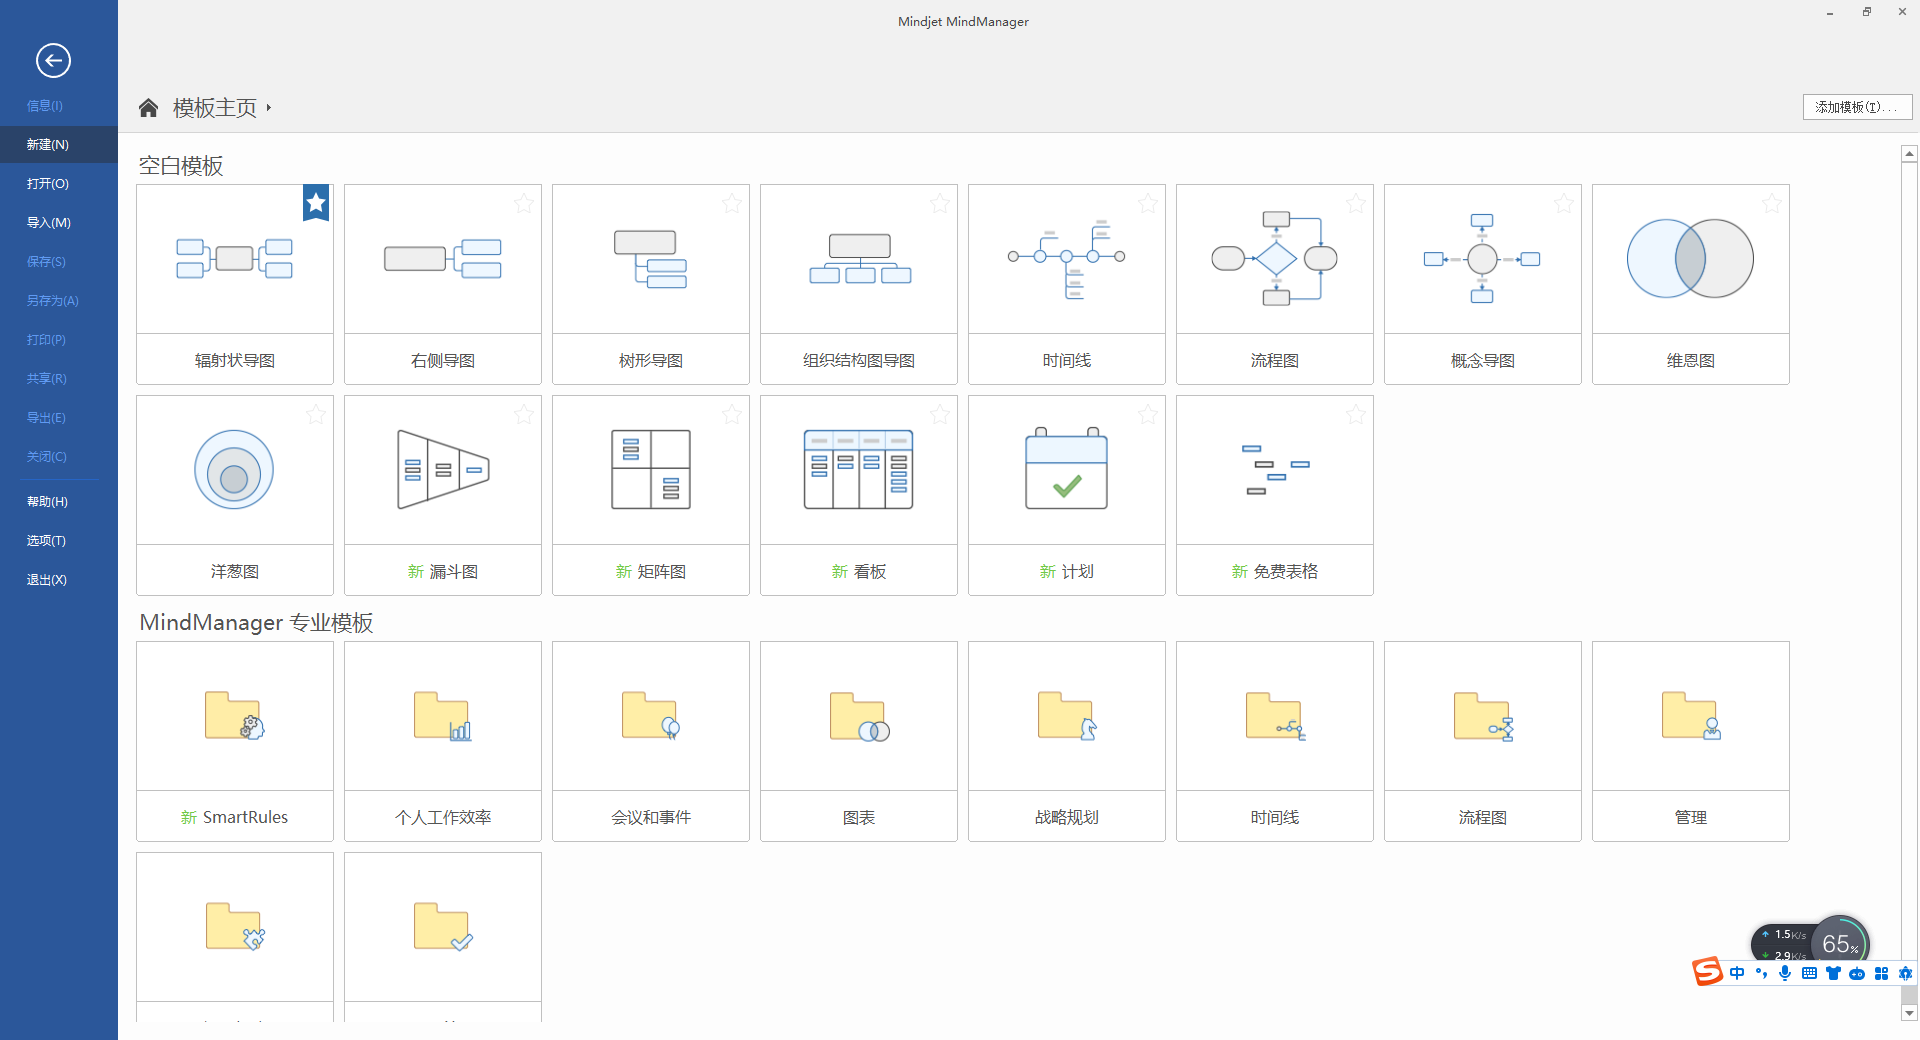The width and height of the screenshot is (1920, 1040).
Task: Click the Sogou input method S icon
Action: [x=1707, y=971]
